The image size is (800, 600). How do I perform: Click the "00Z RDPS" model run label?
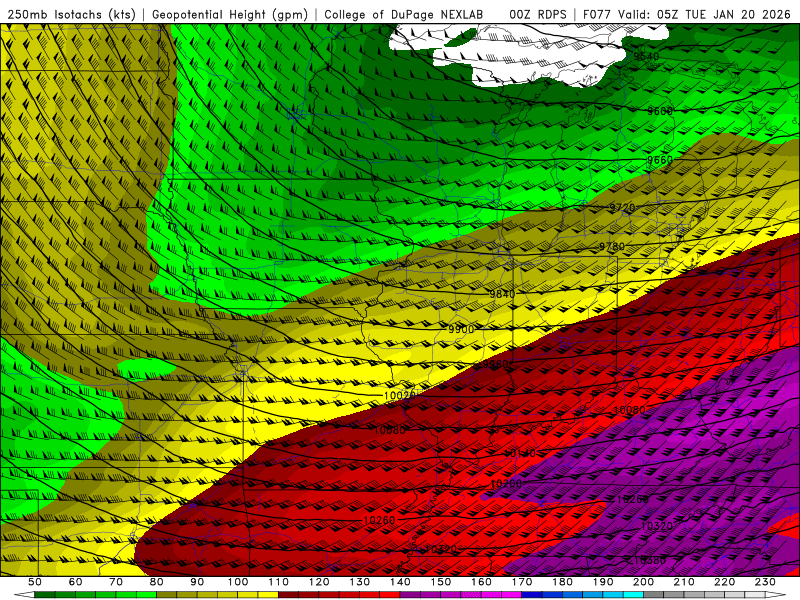538,15
